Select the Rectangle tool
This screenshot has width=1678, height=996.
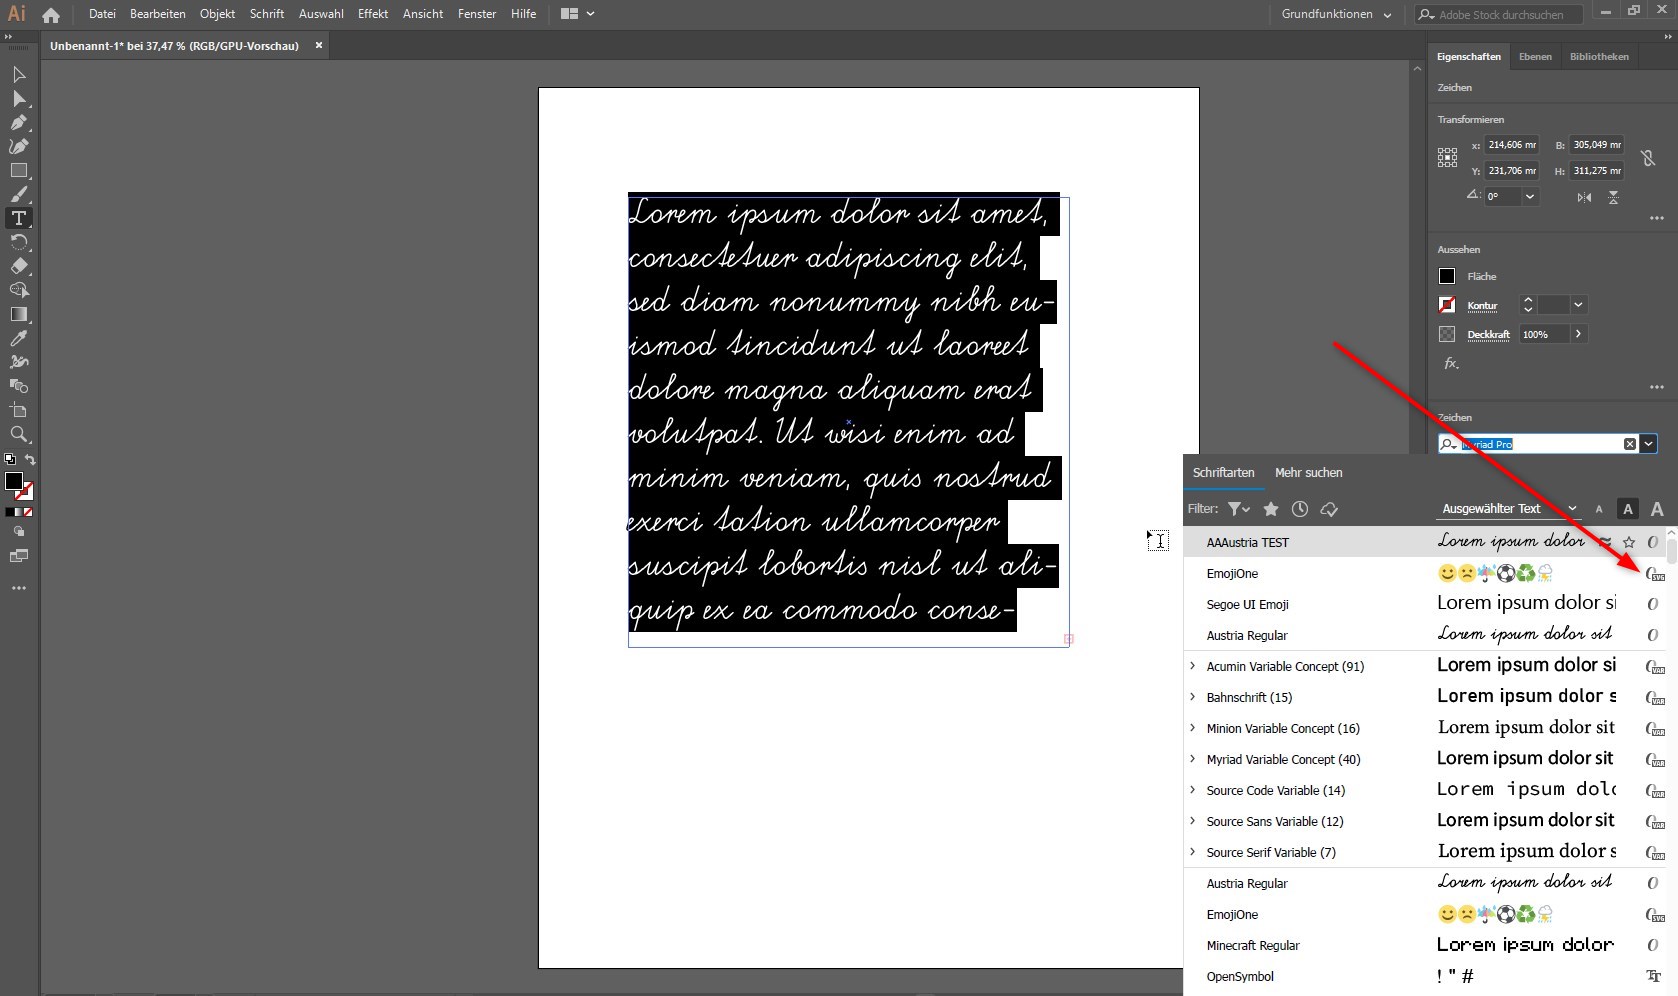18,171
